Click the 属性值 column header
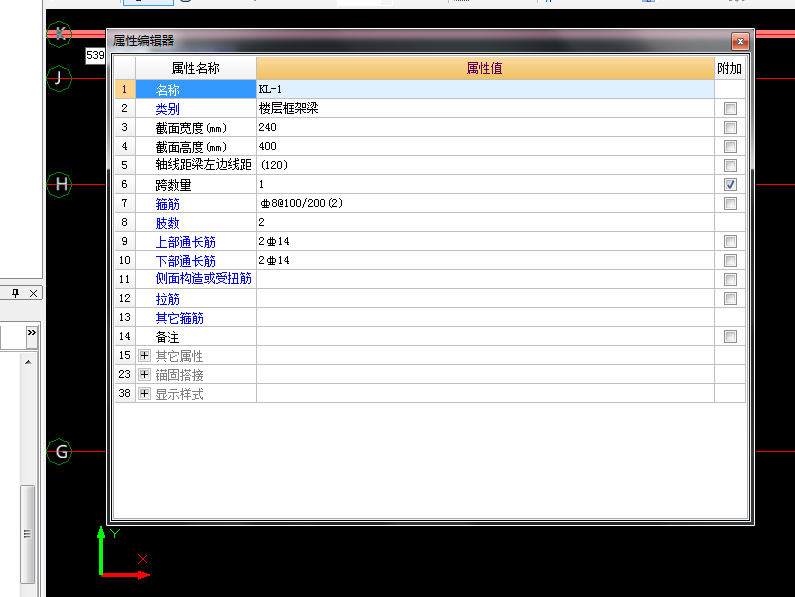Viewport: 795px width, 597px height. tap(485, 68)
